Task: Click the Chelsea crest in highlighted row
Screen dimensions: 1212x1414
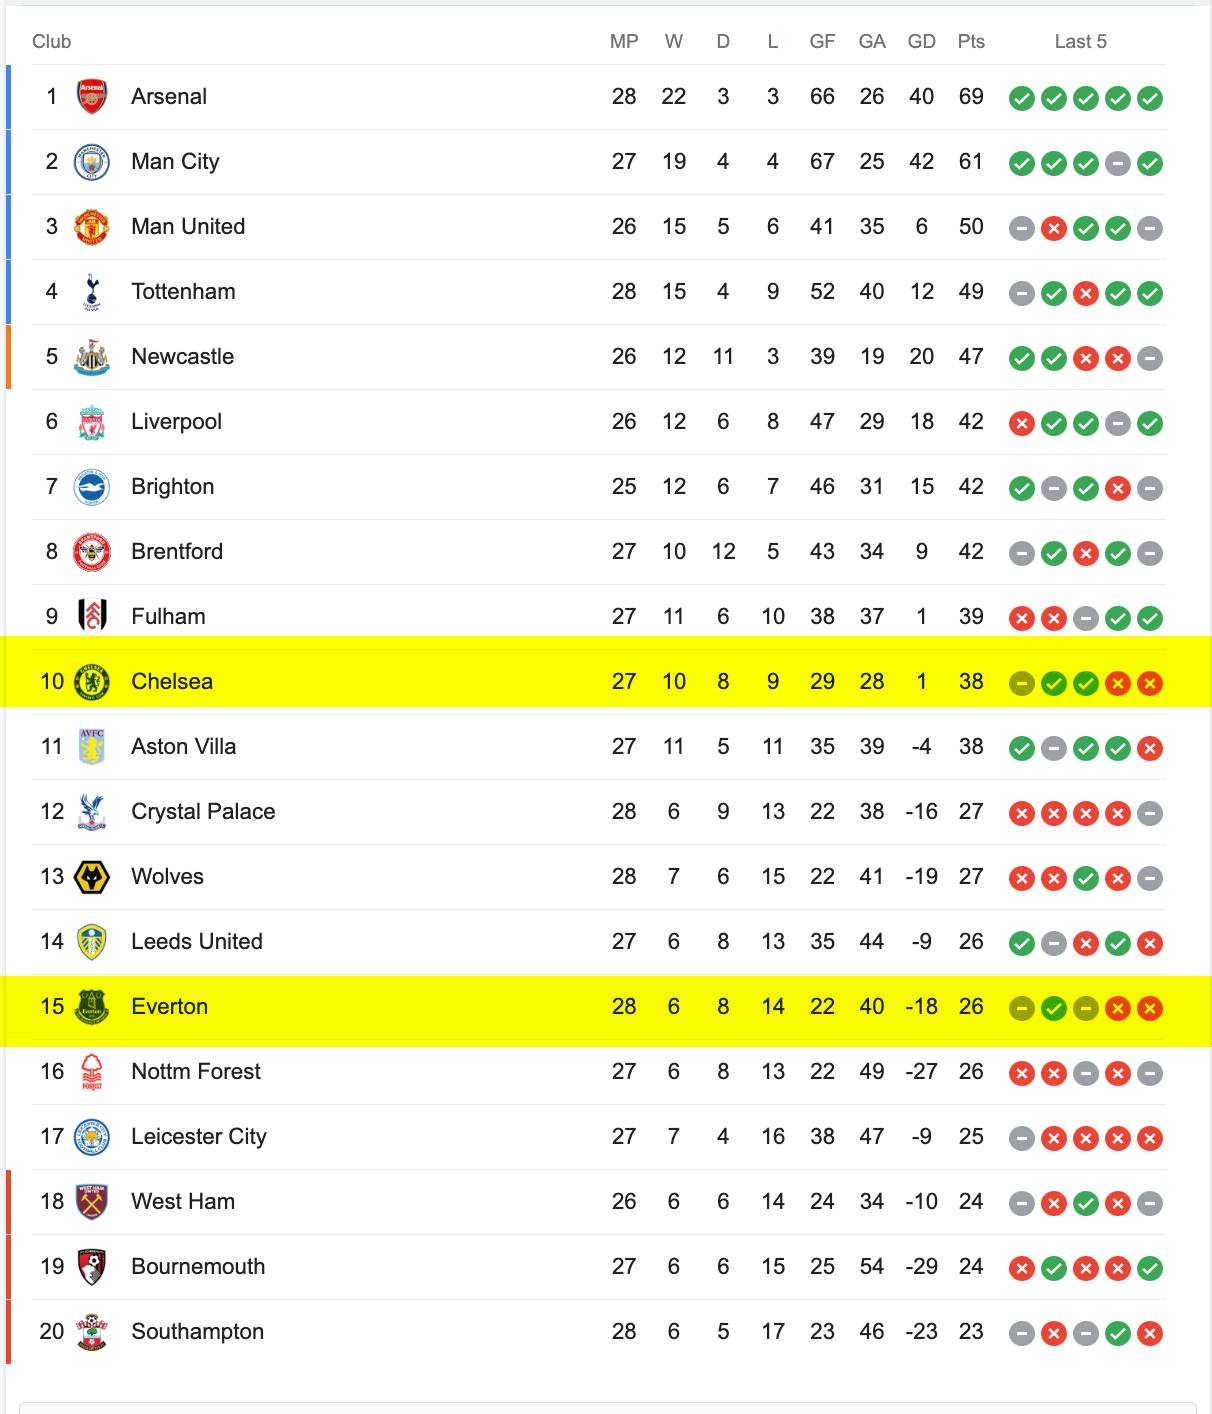Action: point(92,682)
